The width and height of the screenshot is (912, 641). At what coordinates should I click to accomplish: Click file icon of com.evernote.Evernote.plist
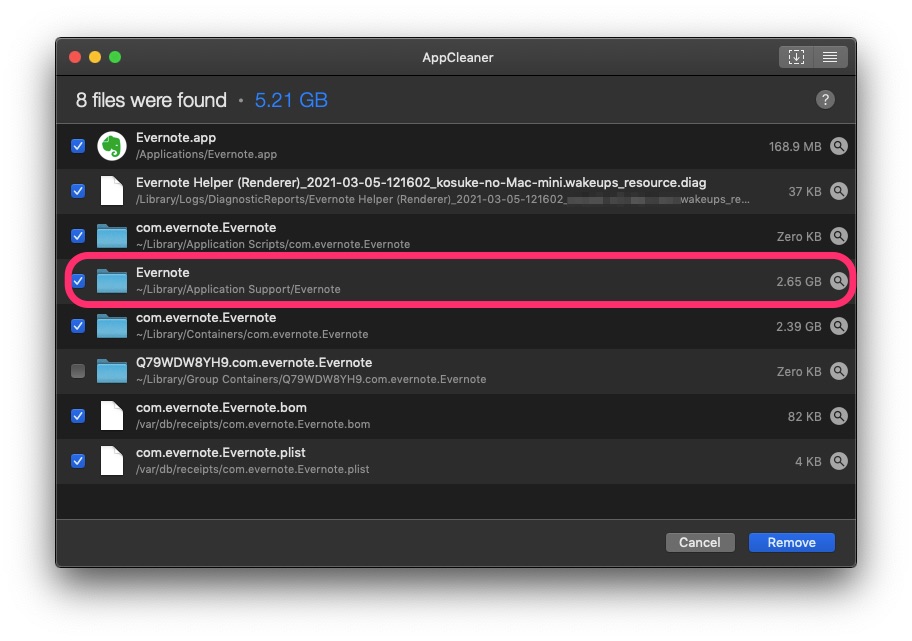click(x=112, y=461)
